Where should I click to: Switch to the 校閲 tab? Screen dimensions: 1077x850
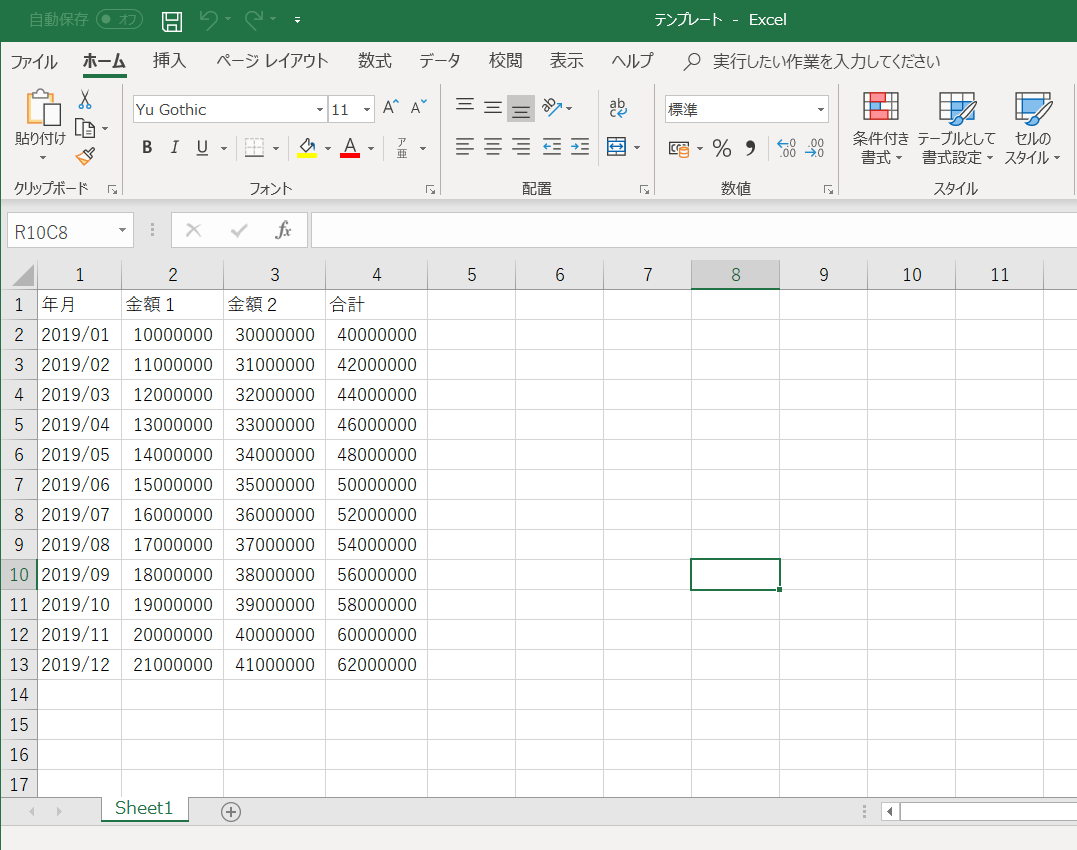tap(506, 60)
